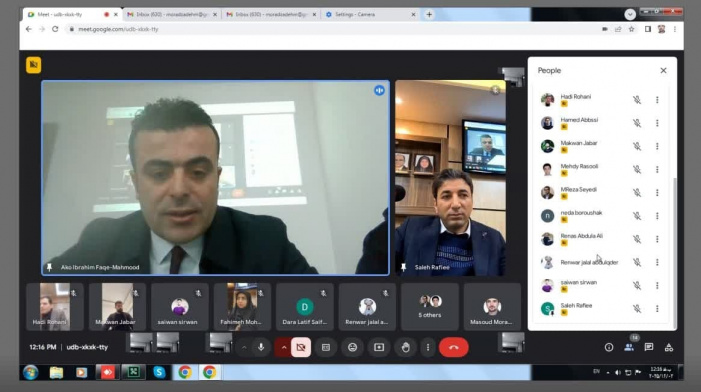Toggle the microphone mute button
Screen dimensions: 701x392
261,347
